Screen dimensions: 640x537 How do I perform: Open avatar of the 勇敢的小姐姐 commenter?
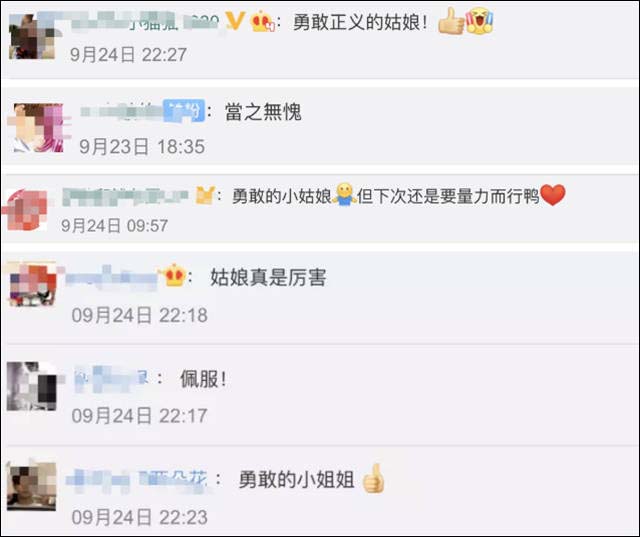[31, 486]
